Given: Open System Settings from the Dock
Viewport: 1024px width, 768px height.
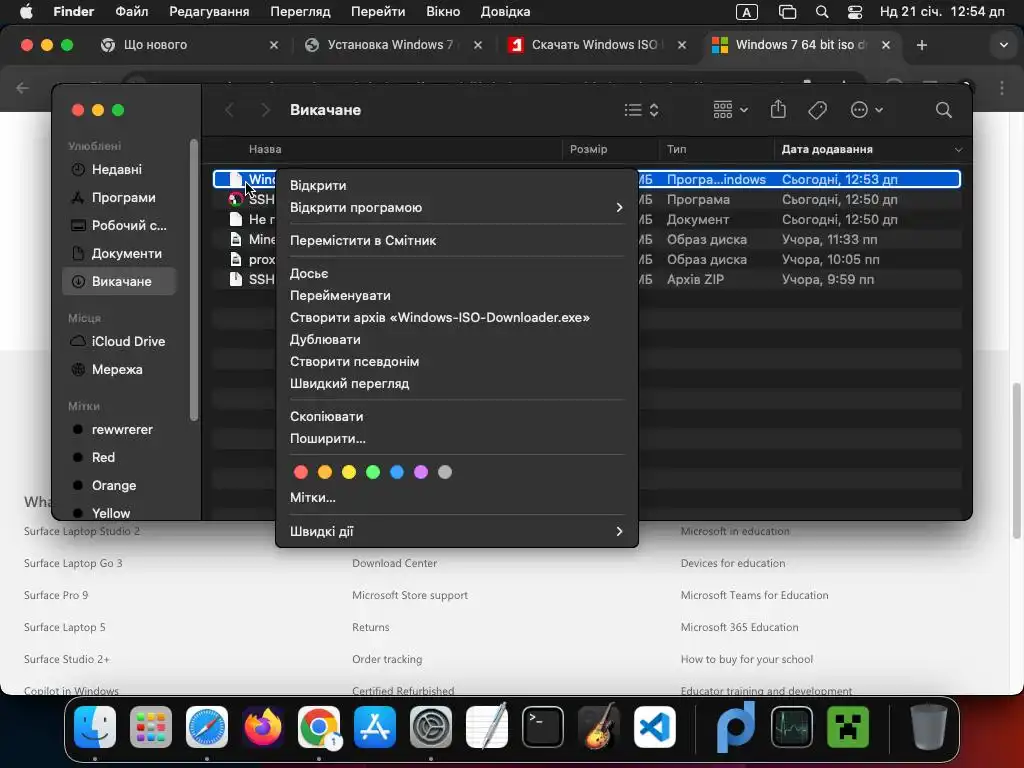Looking at the screenshot, I should click(431, 727).
